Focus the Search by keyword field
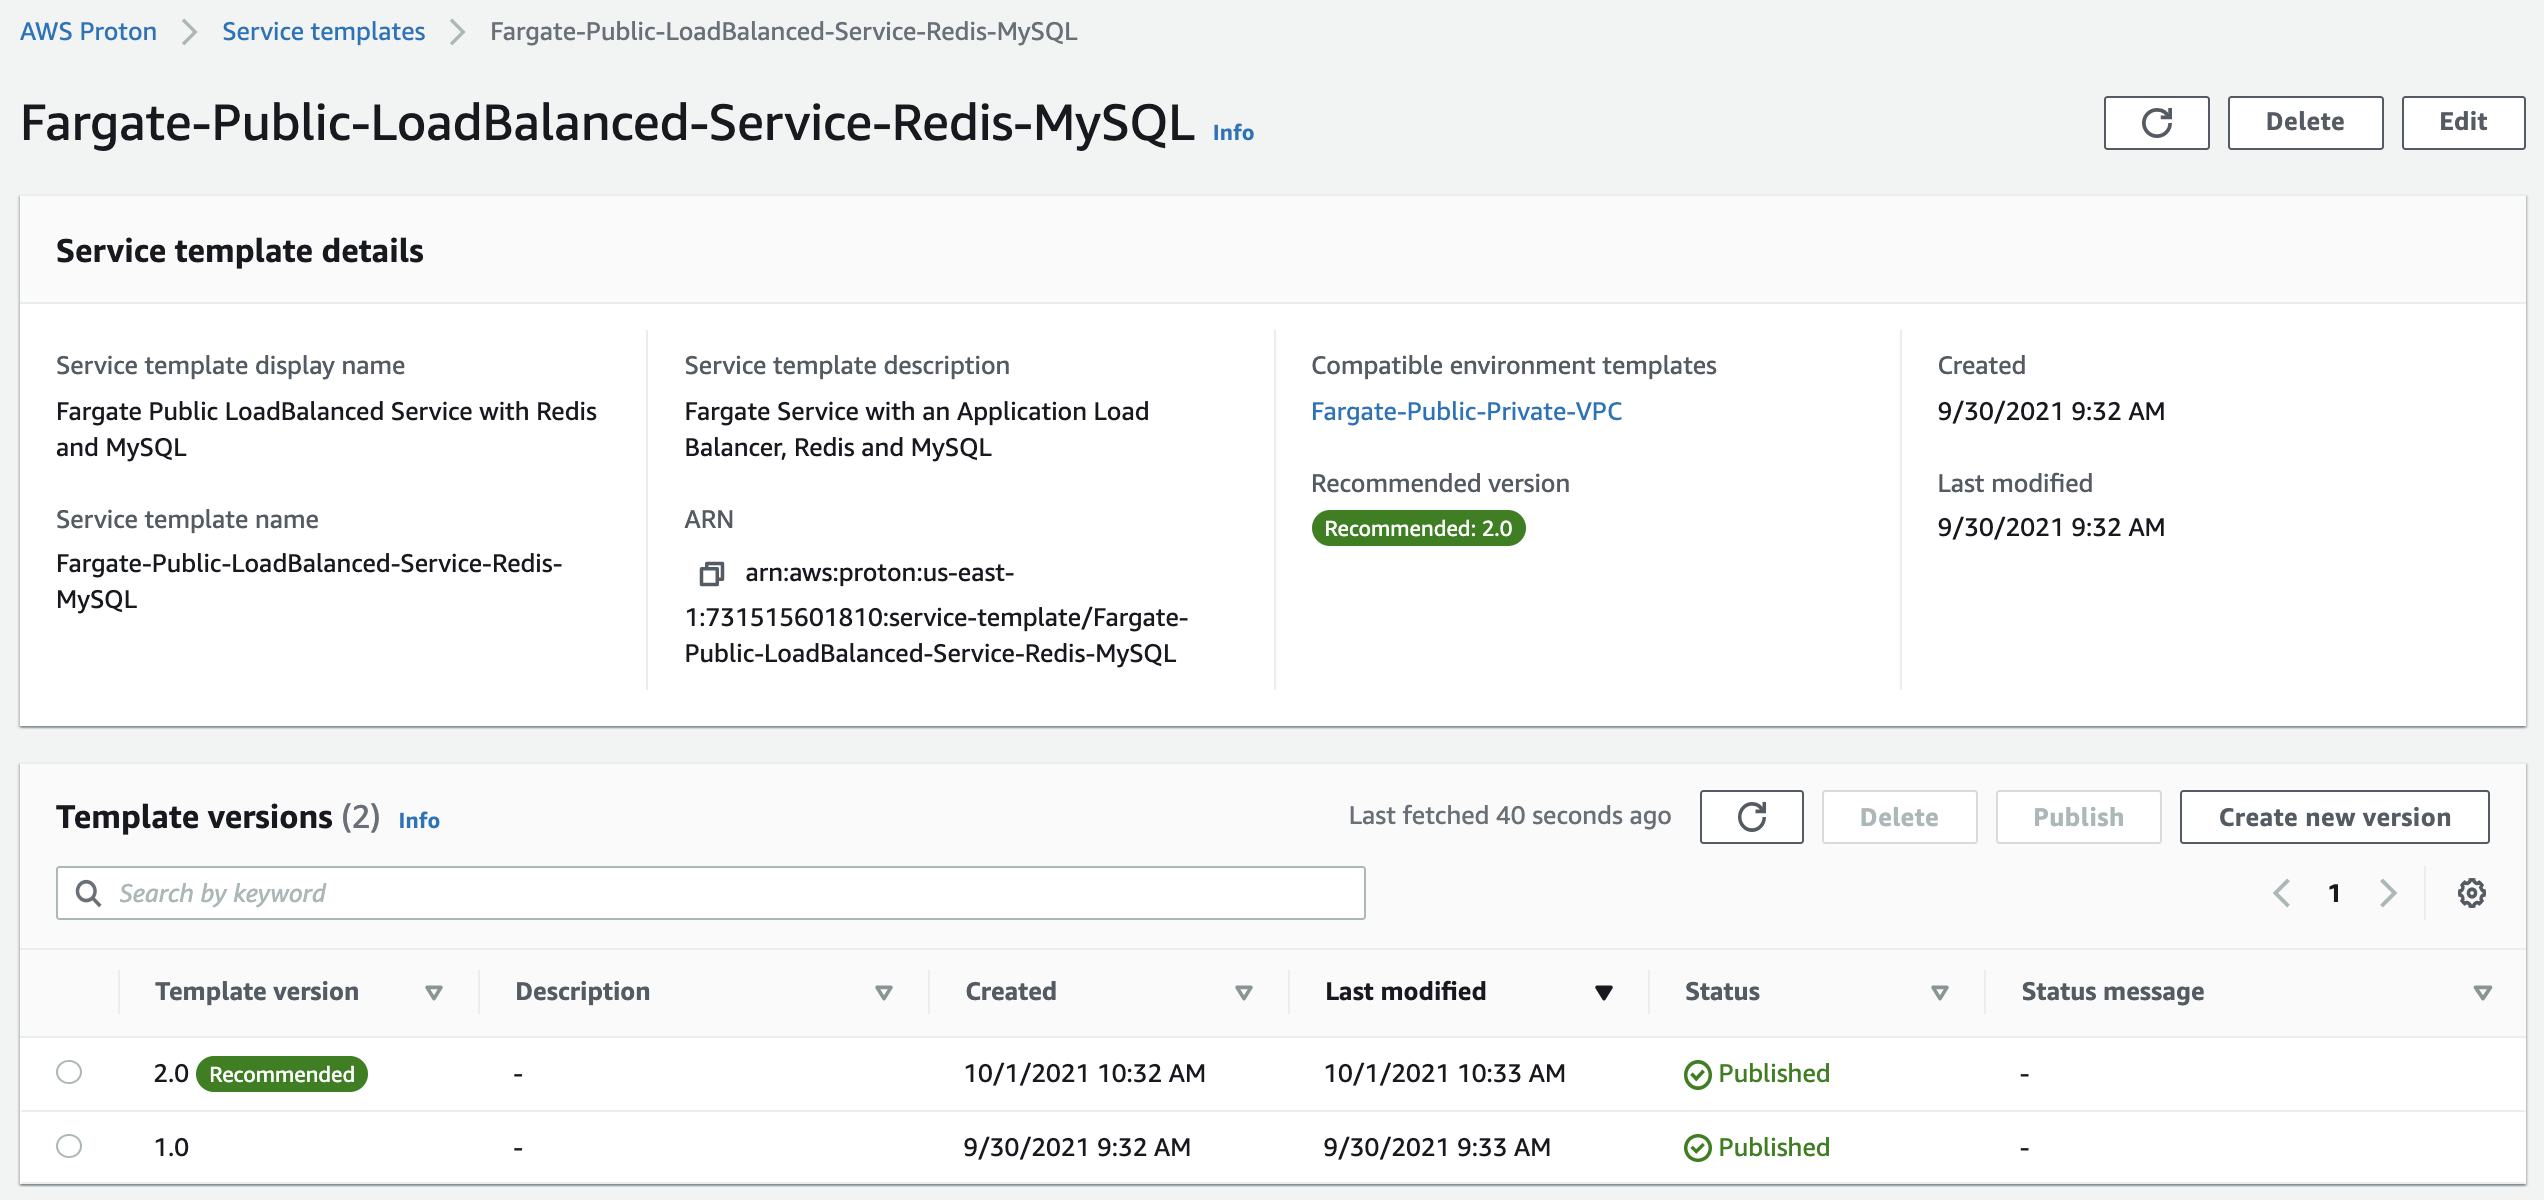 tap(711, 893)
